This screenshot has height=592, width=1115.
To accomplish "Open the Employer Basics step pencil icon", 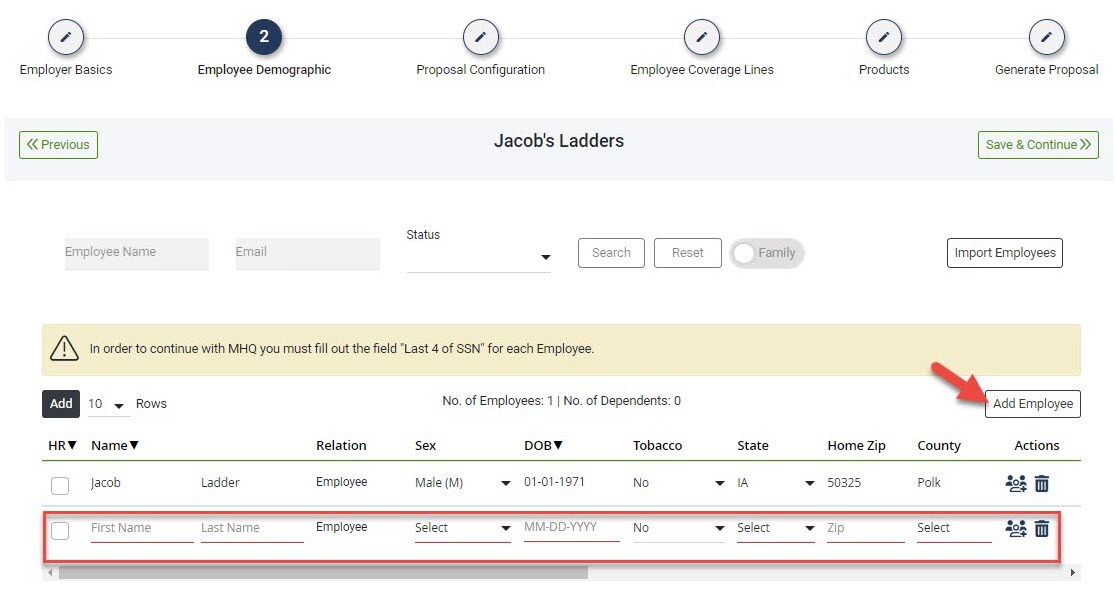I will pos(65,37).
